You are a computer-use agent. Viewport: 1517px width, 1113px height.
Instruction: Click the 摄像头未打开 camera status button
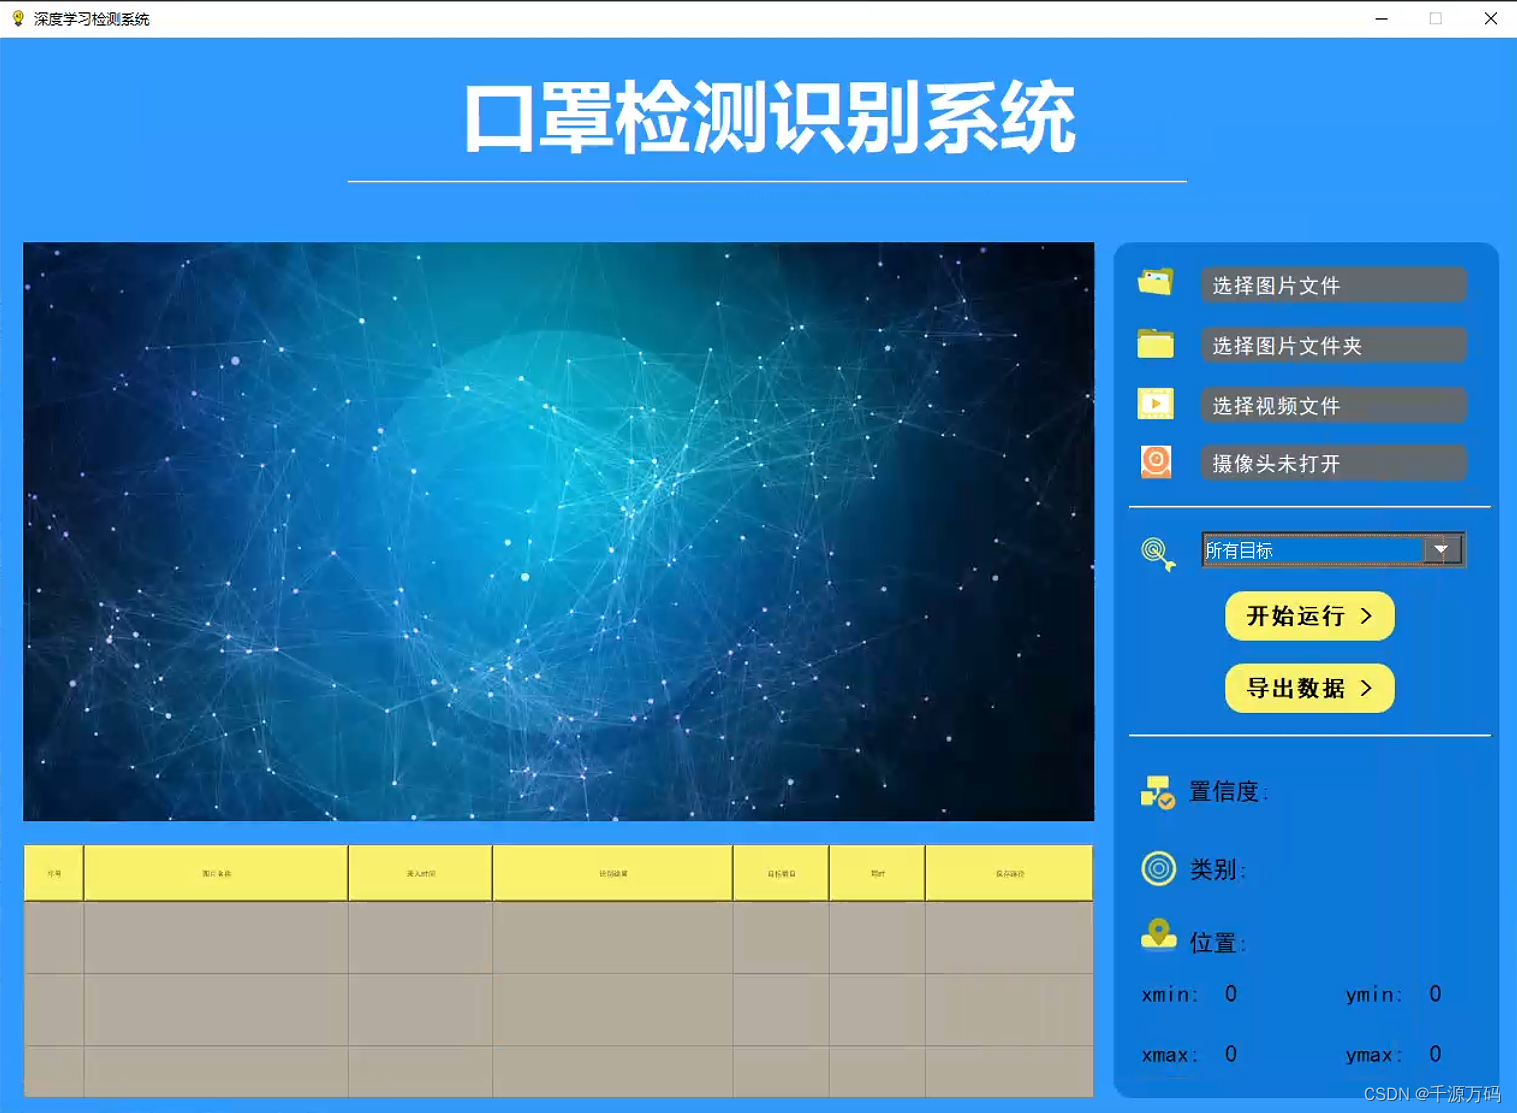click(x=1333, y=462)
